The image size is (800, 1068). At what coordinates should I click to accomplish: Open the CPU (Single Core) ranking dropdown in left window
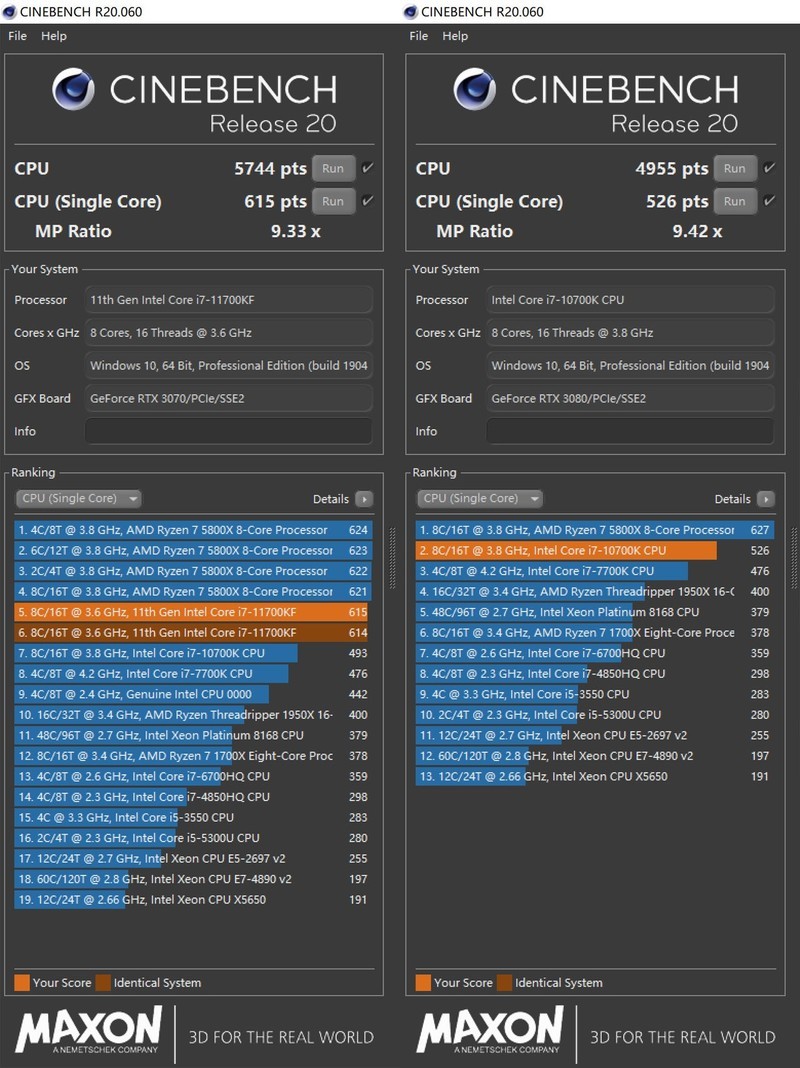pyautogui.click(x=78, y=498)
